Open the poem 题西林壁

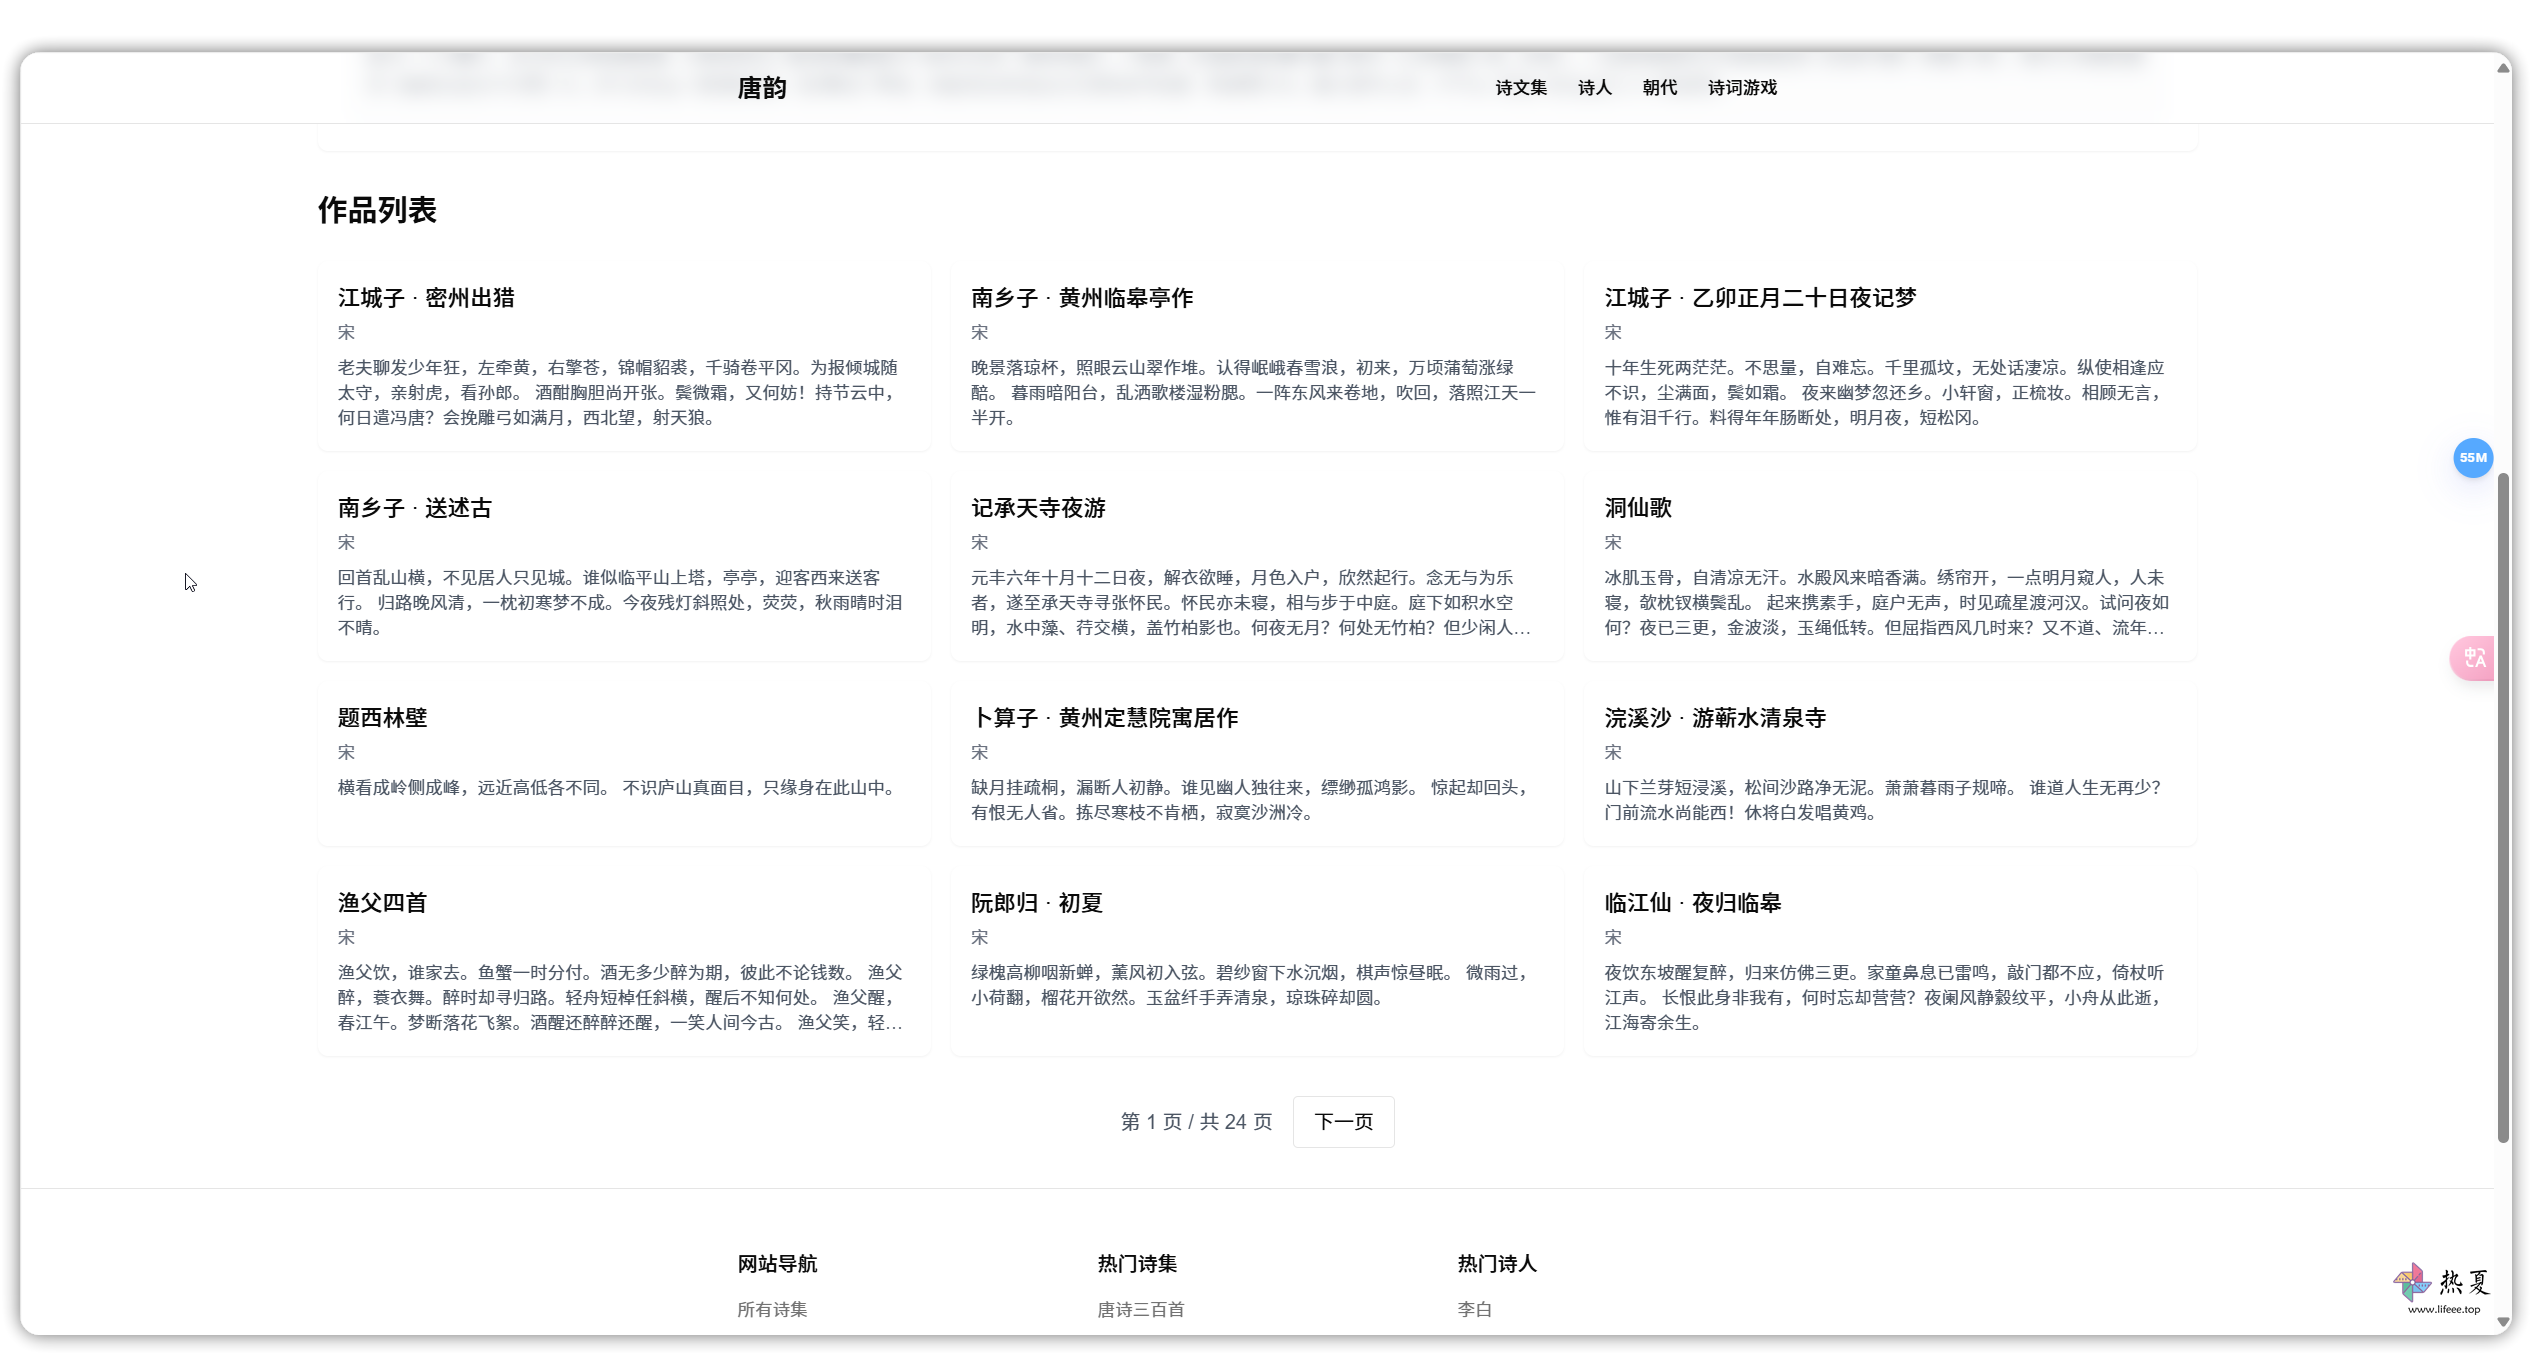[x=382, y=718]
